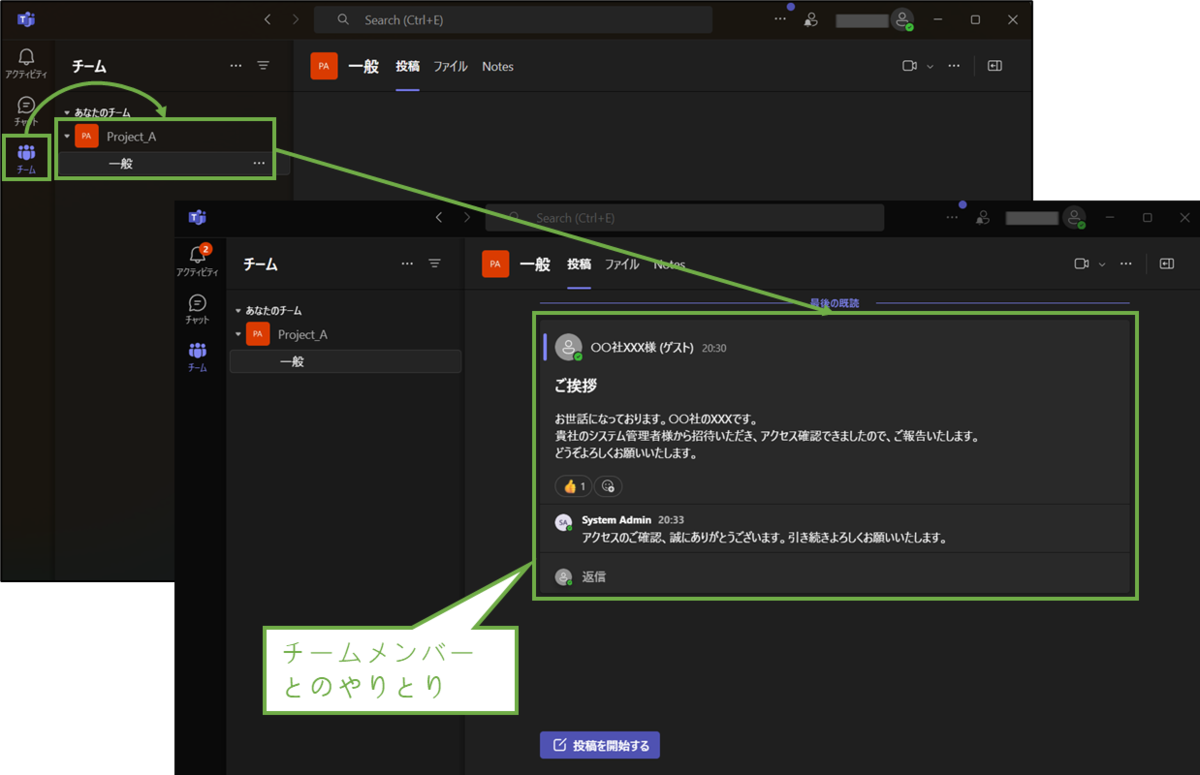The height and width of the screenshot is (775, 1200).
Task: Click the Search box in the back window
Action: pos(513,19)
